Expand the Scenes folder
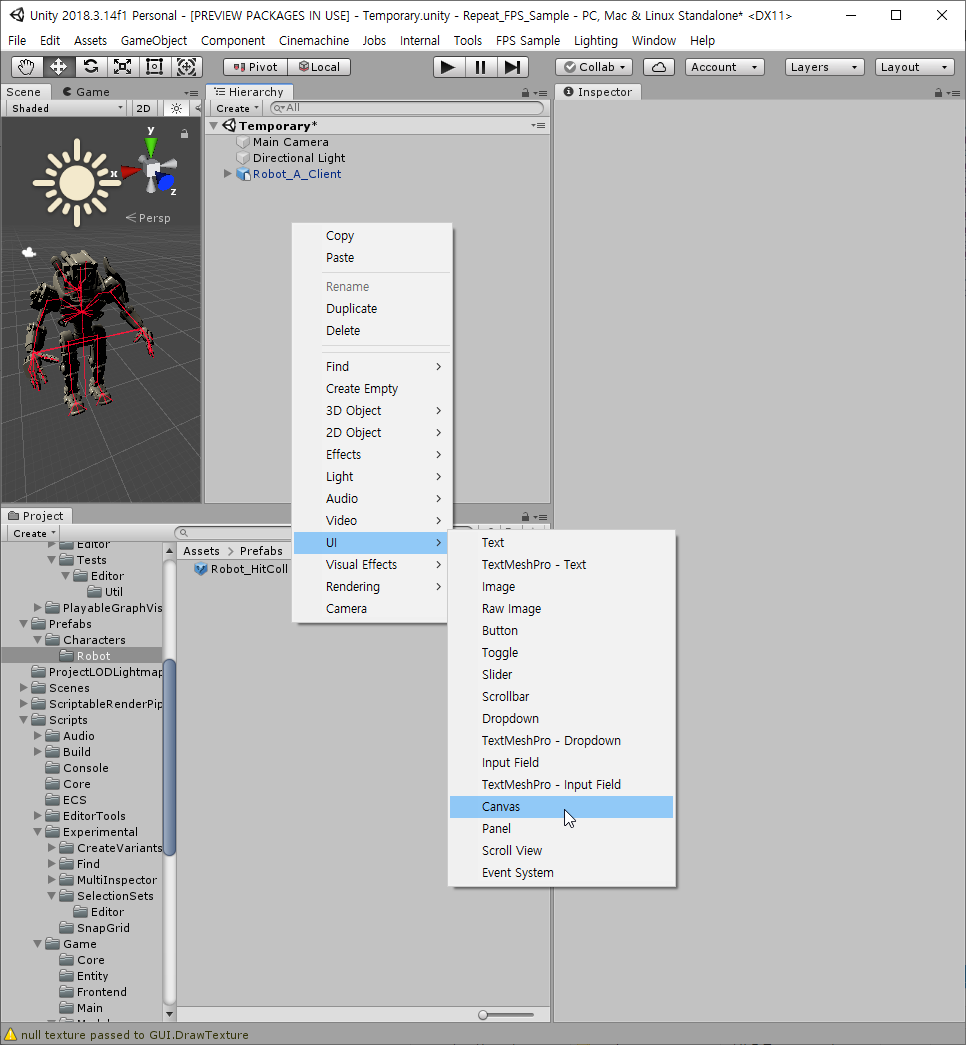This screenshot has height=1045, width=966. click(x=24, y=687)
